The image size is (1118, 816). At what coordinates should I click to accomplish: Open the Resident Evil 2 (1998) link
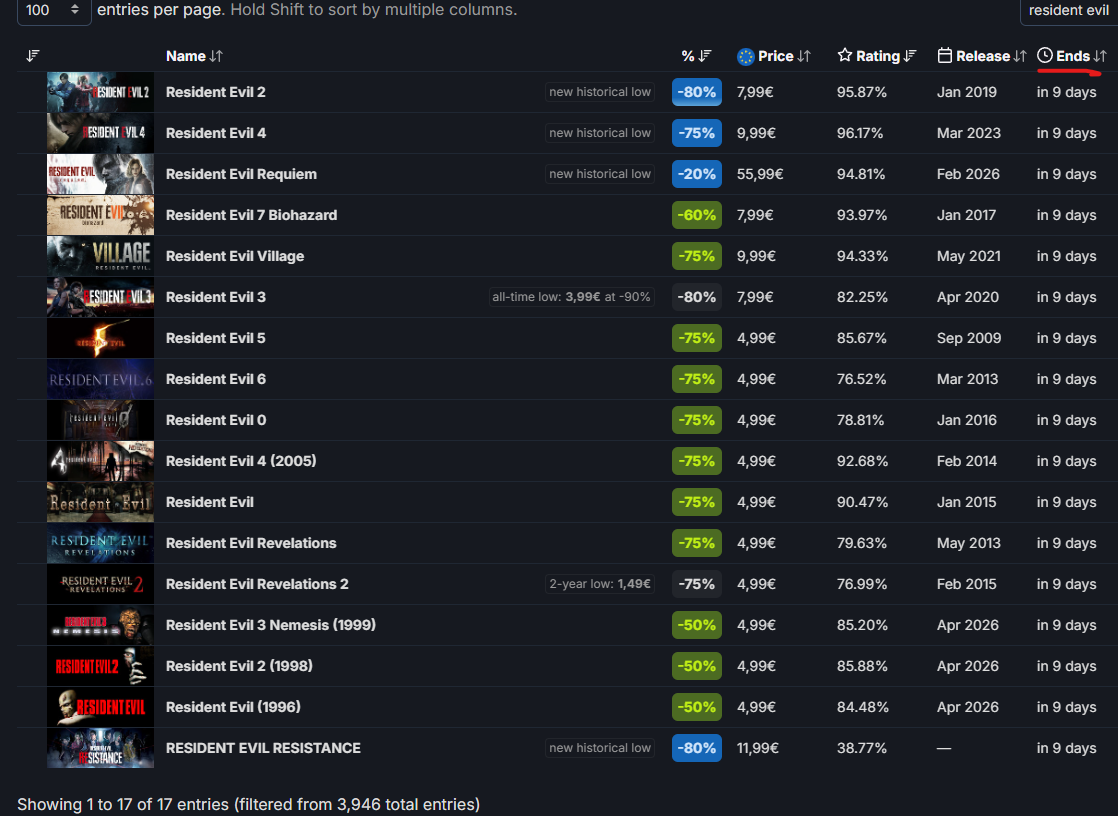pos(239,666)
